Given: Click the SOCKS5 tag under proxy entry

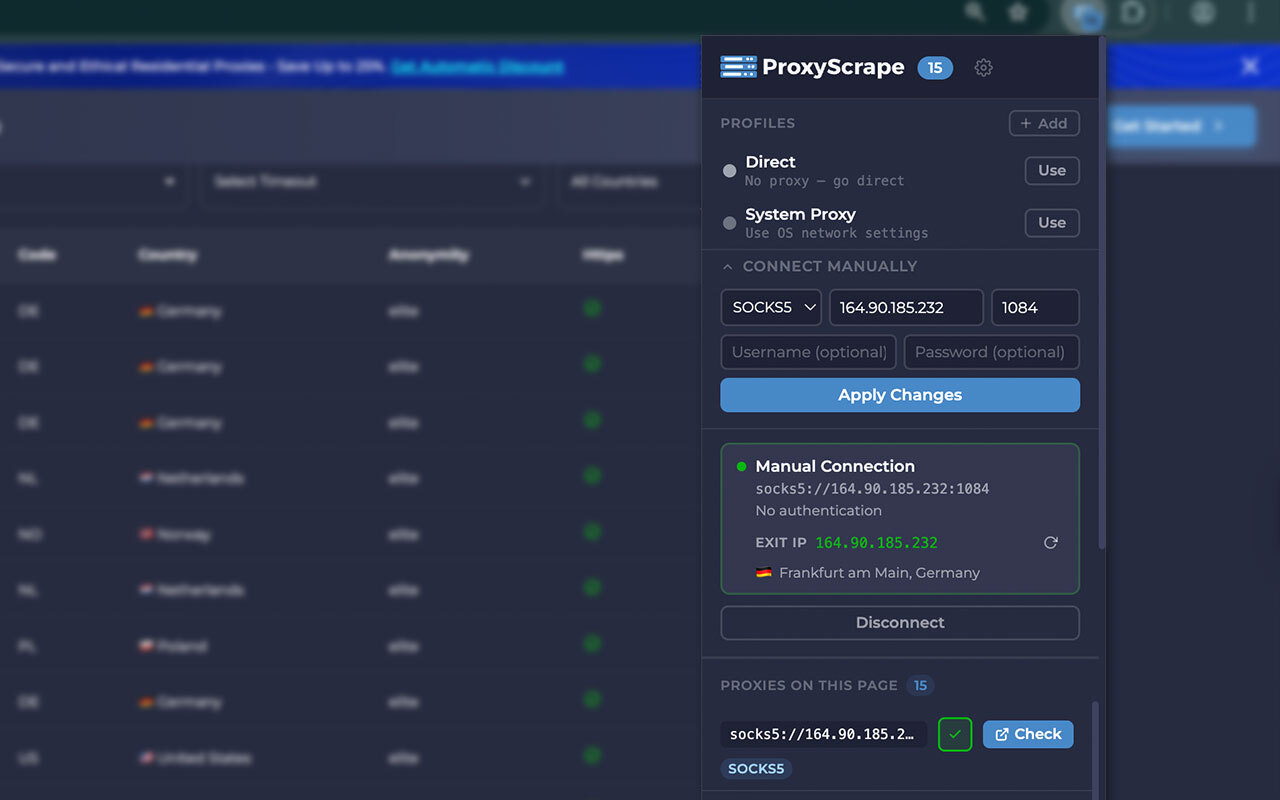Looking at the screenshot, I should (x=756, y=769).
